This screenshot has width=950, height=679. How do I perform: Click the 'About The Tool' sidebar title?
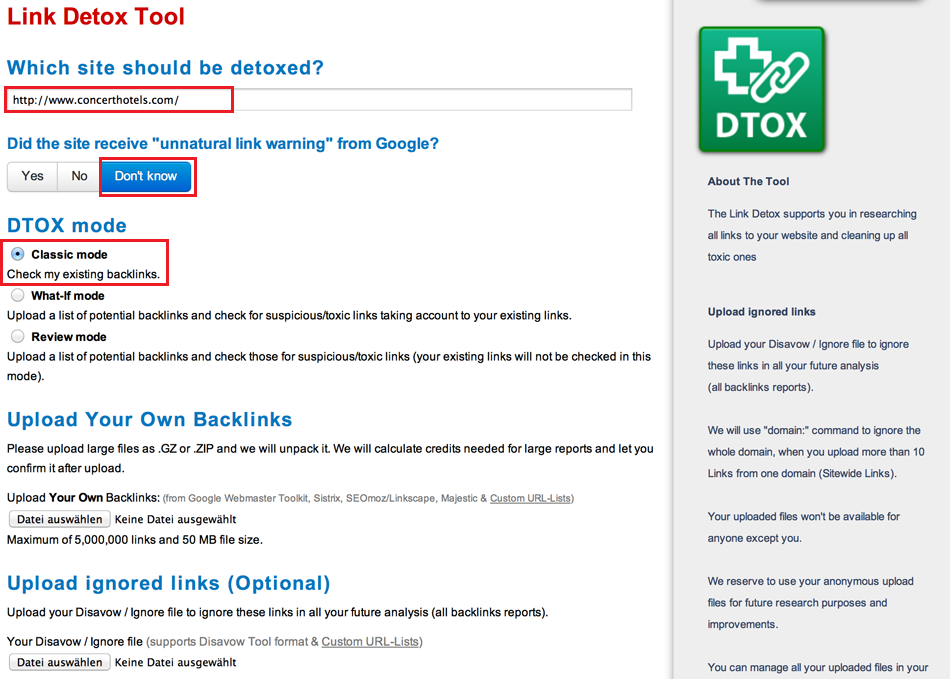748,181
